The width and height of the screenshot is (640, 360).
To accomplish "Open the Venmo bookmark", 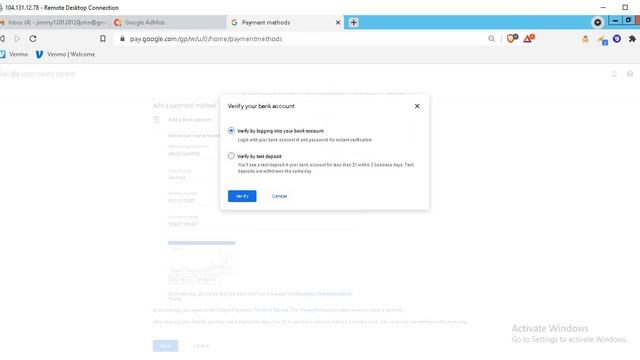I will pos(14,54).
